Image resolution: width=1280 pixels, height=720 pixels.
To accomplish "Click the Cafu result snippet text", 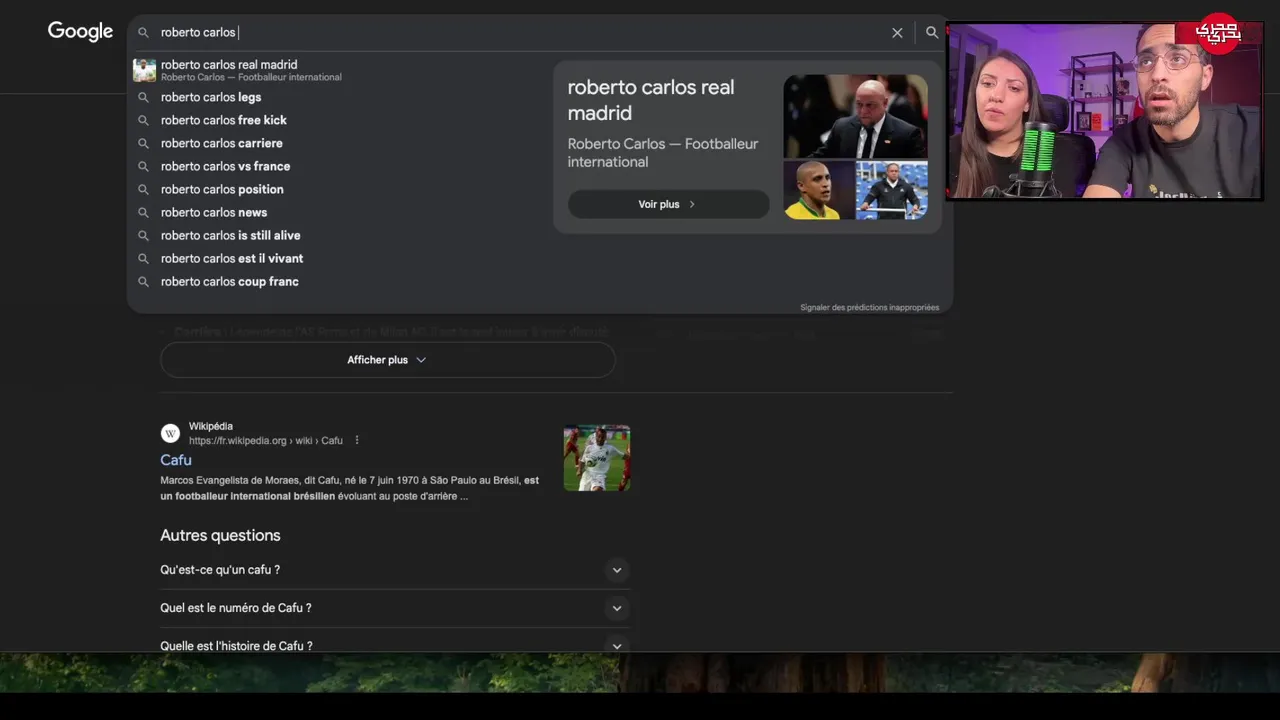I will coord(349,488).
